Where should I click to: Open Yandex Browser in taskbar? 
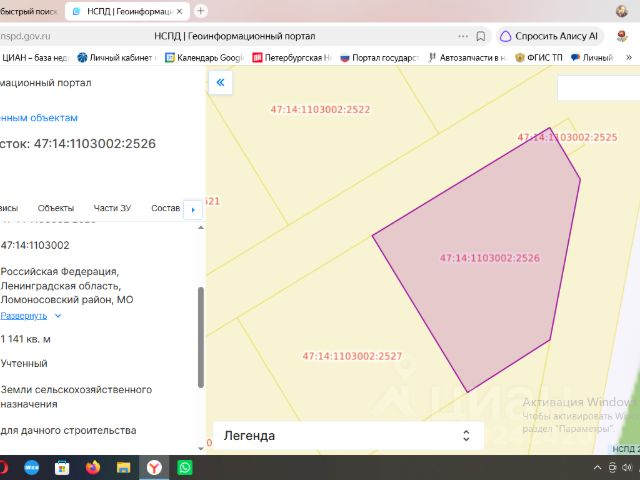tap(154, 467)
